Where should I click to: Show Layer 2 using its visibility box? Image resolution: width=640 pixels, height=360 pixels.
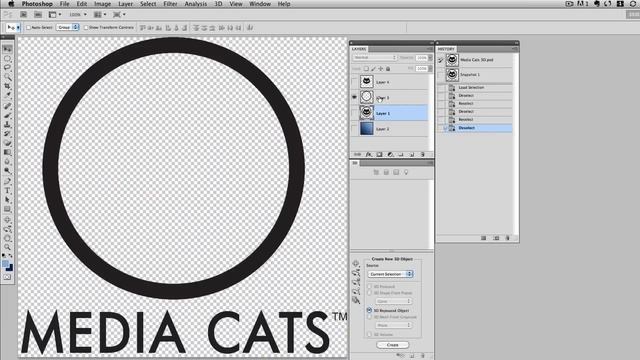tap(354, 129)
